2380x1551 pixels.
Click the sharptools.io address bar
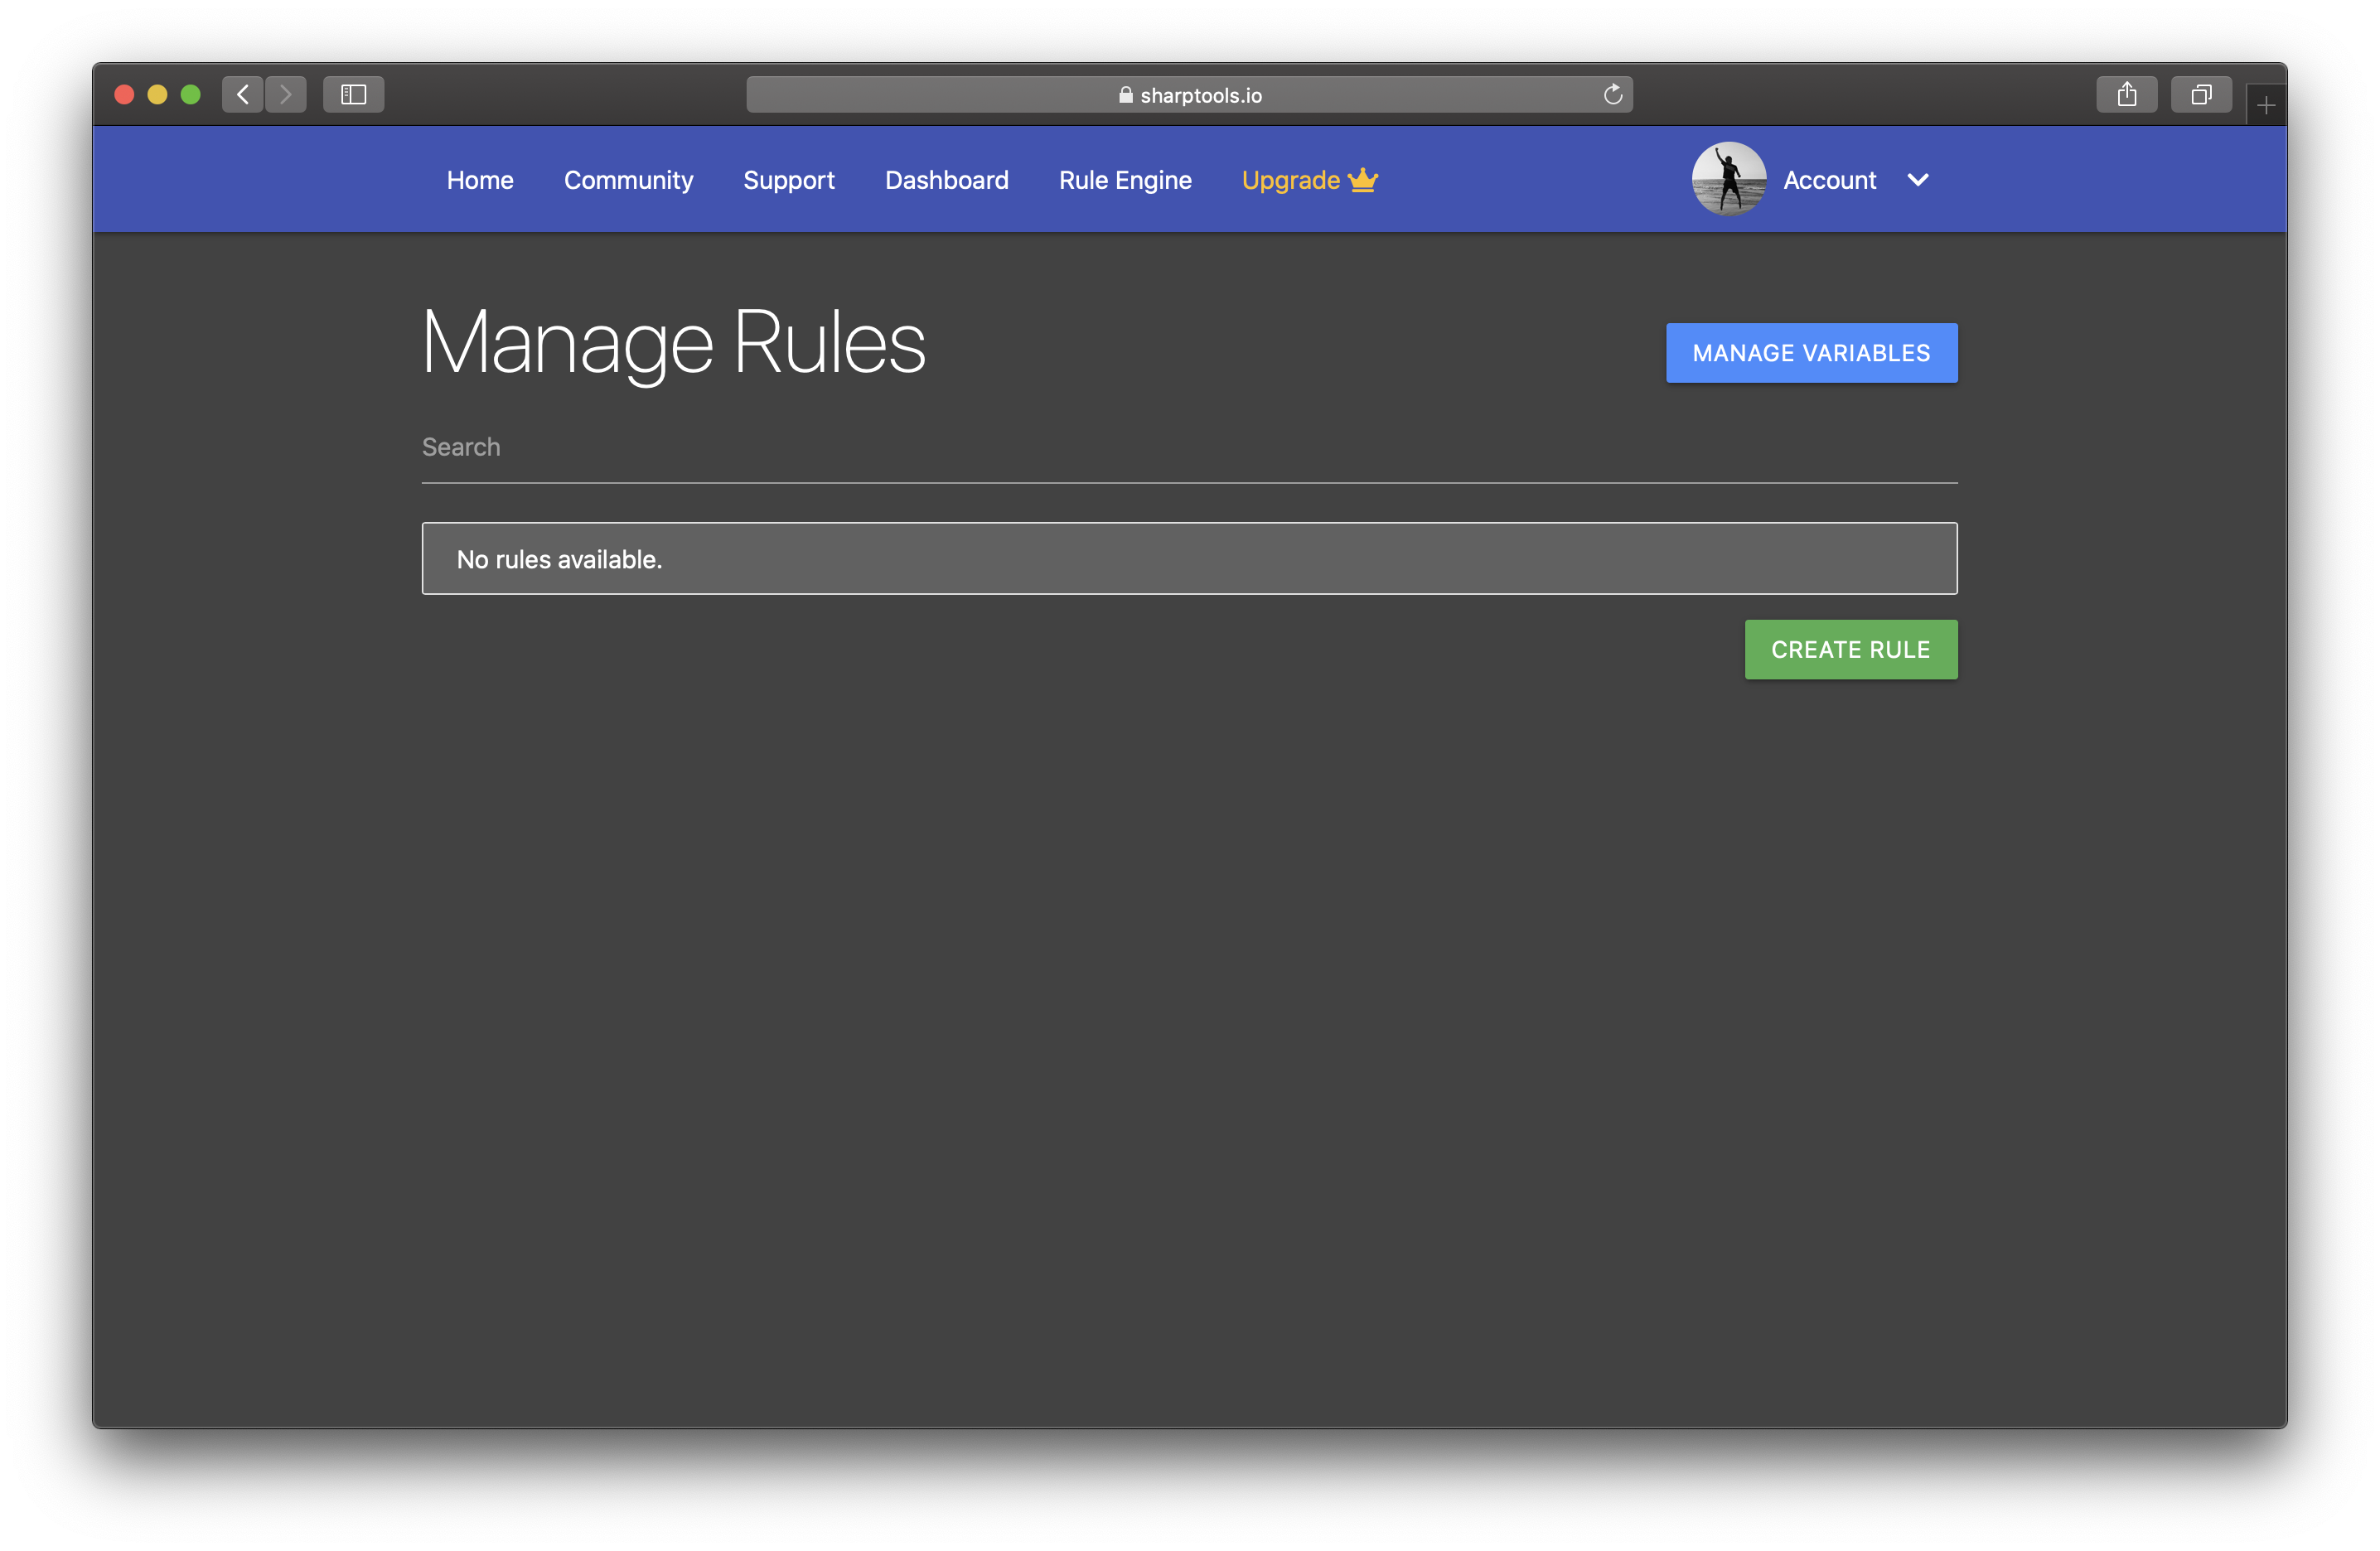pos(1188,94)
